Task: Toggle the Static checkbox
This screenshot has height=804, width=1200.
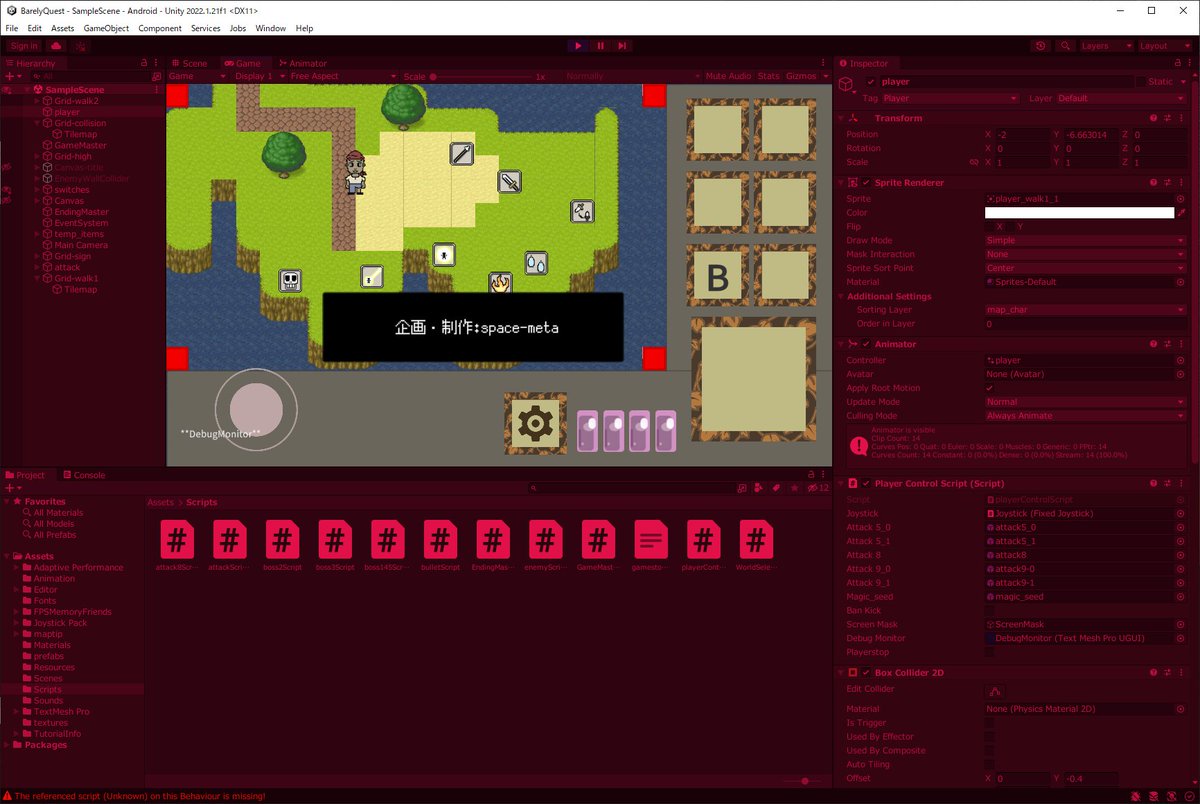Action: coord(1141,82)
